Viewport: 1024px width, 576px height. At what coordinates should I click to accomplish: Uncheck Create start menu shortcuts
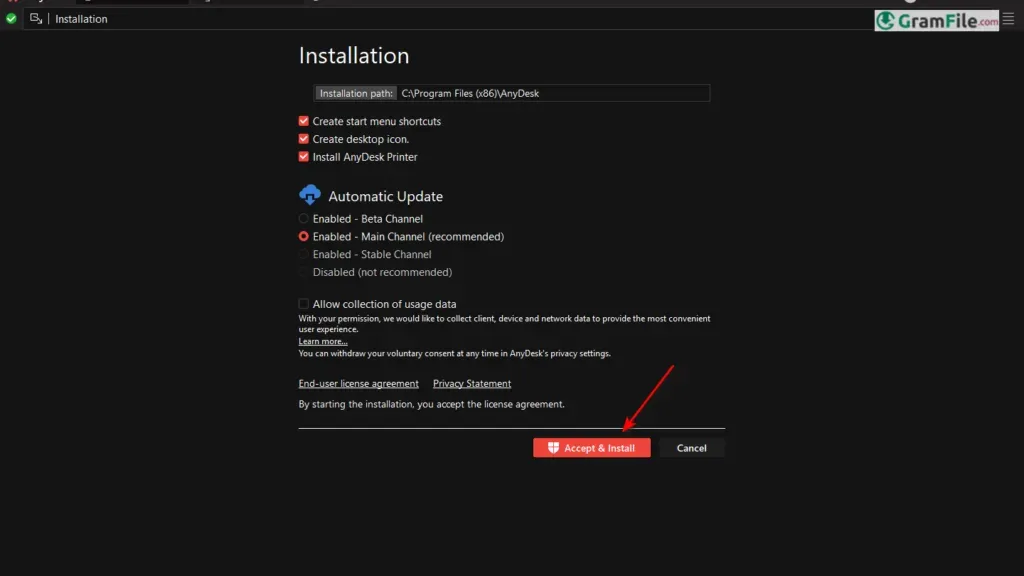(304, 121)
